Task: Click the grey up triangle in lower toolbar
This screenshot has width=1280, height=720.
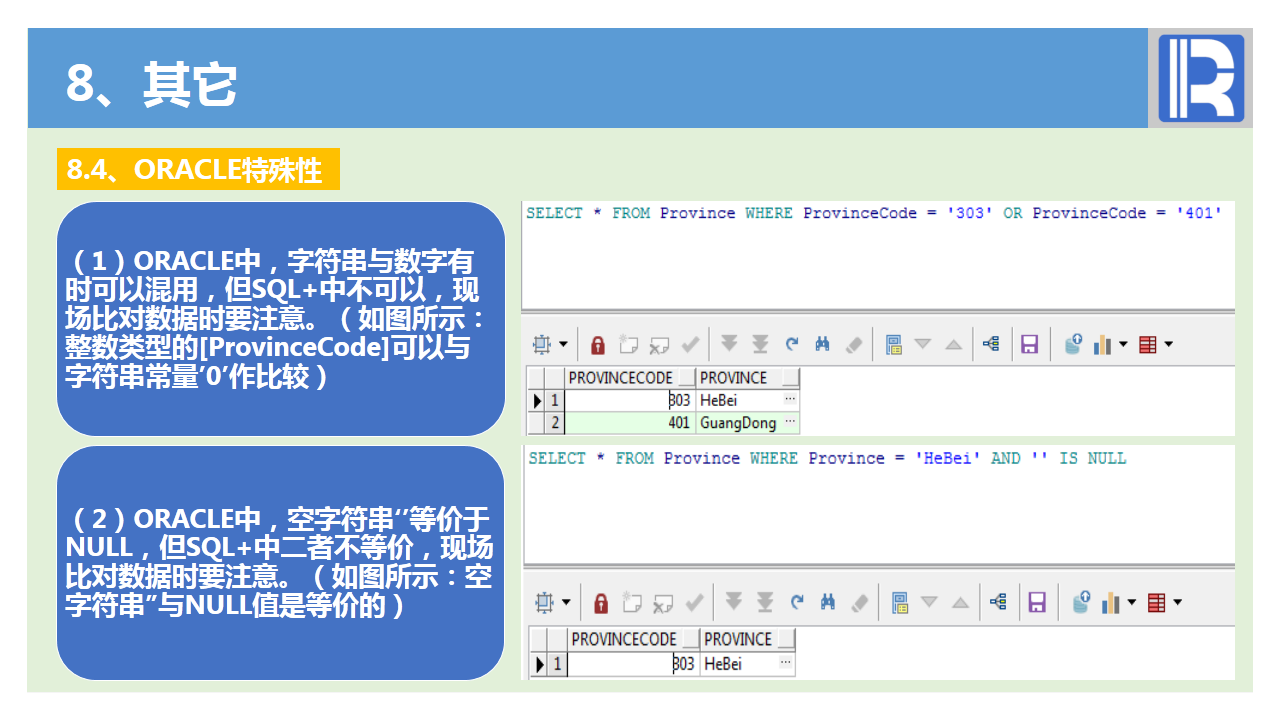Action: click(960, 602)
